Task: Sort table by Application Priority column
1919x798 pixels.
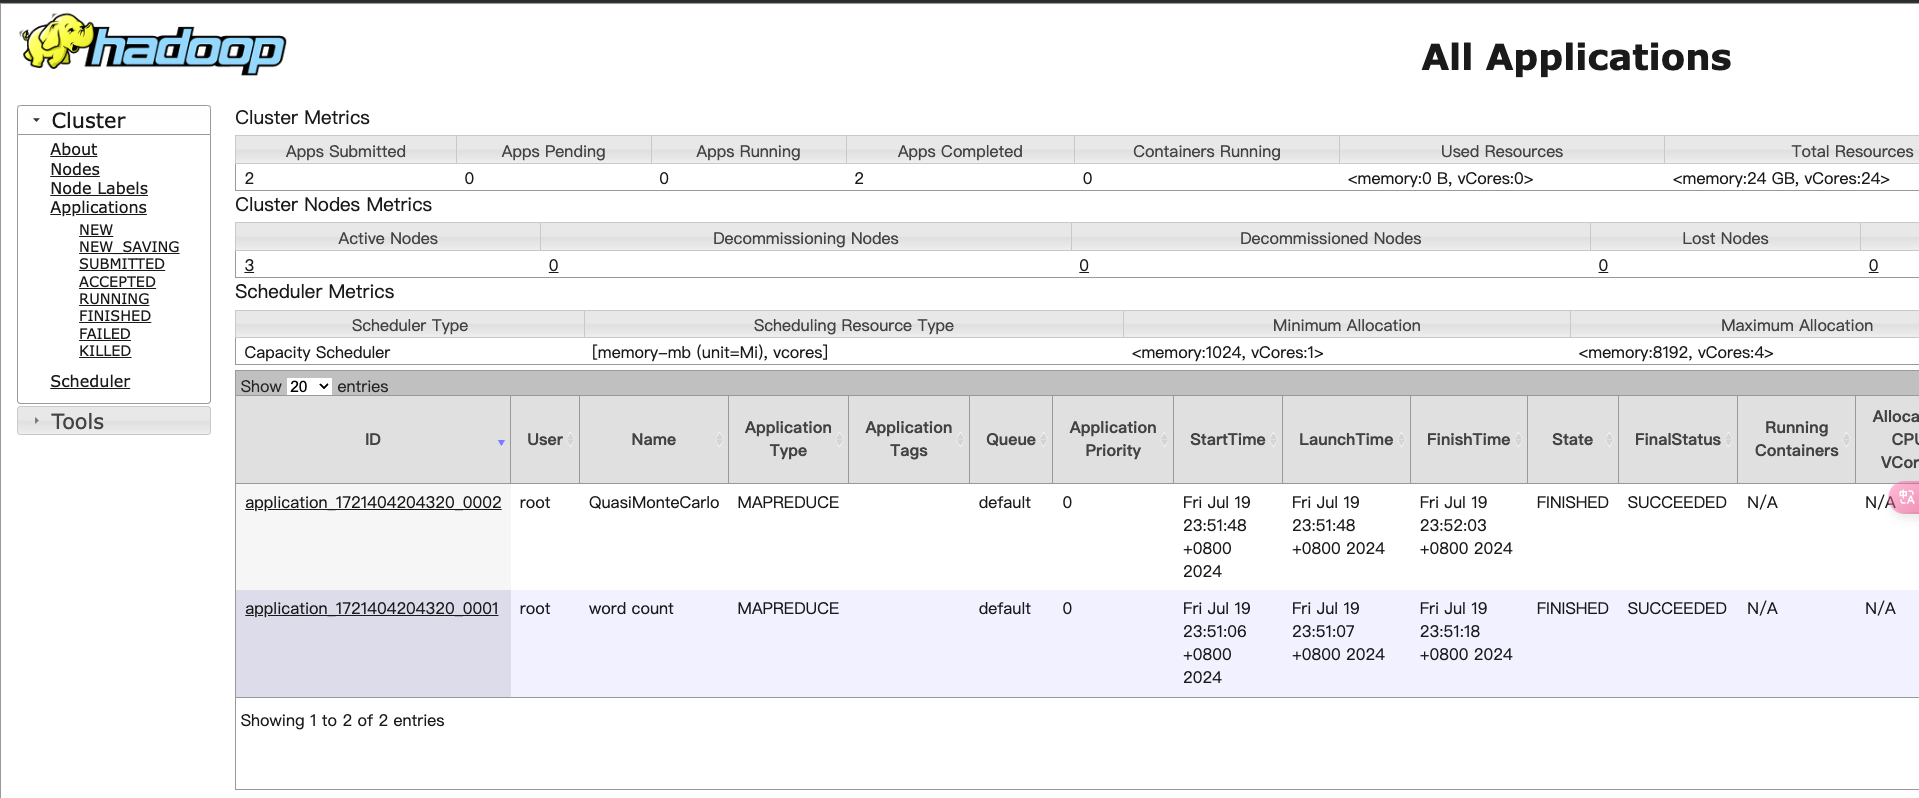Action: [x=1113, y=439]
